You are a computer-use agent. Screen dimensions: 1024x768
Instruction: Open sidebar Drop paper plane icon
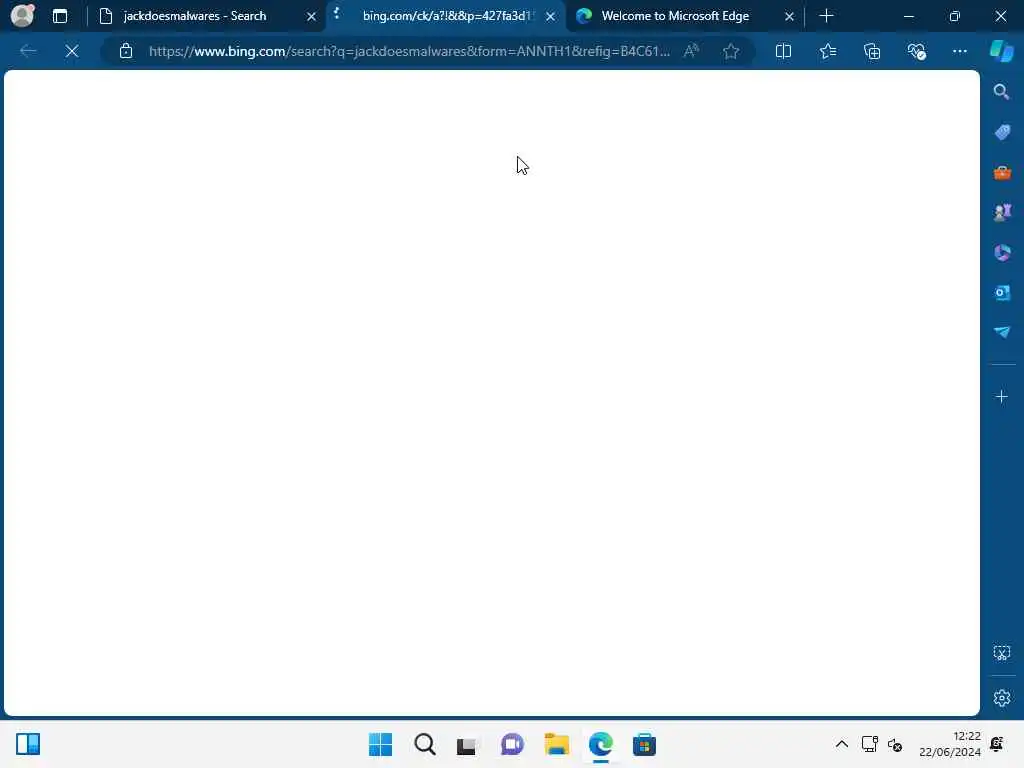[1002, 332]
